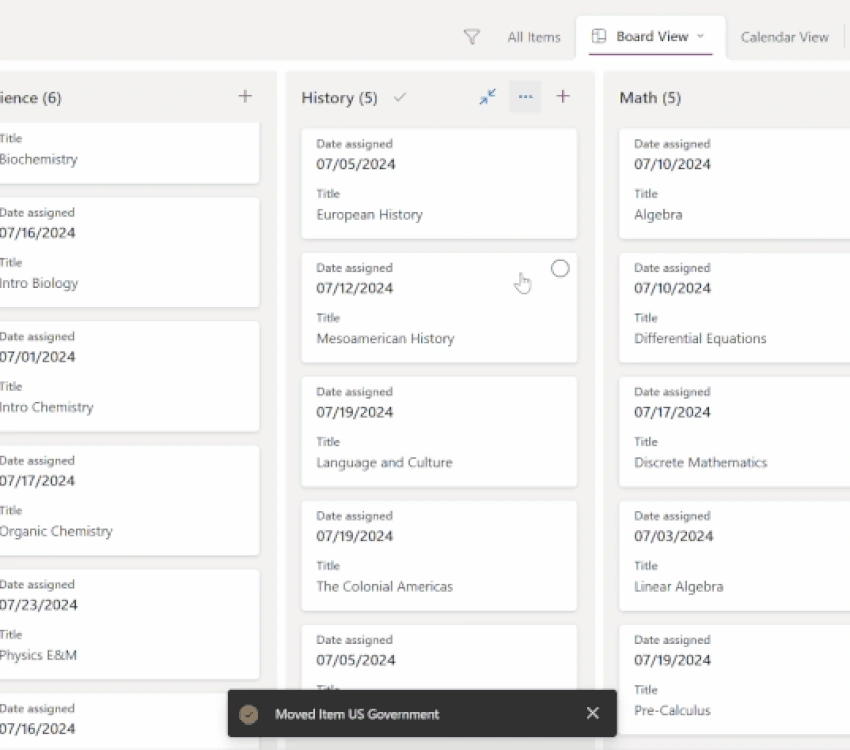
Task: Click date 07/23/2024 on Physics E&M card
Action: point(38,605)
